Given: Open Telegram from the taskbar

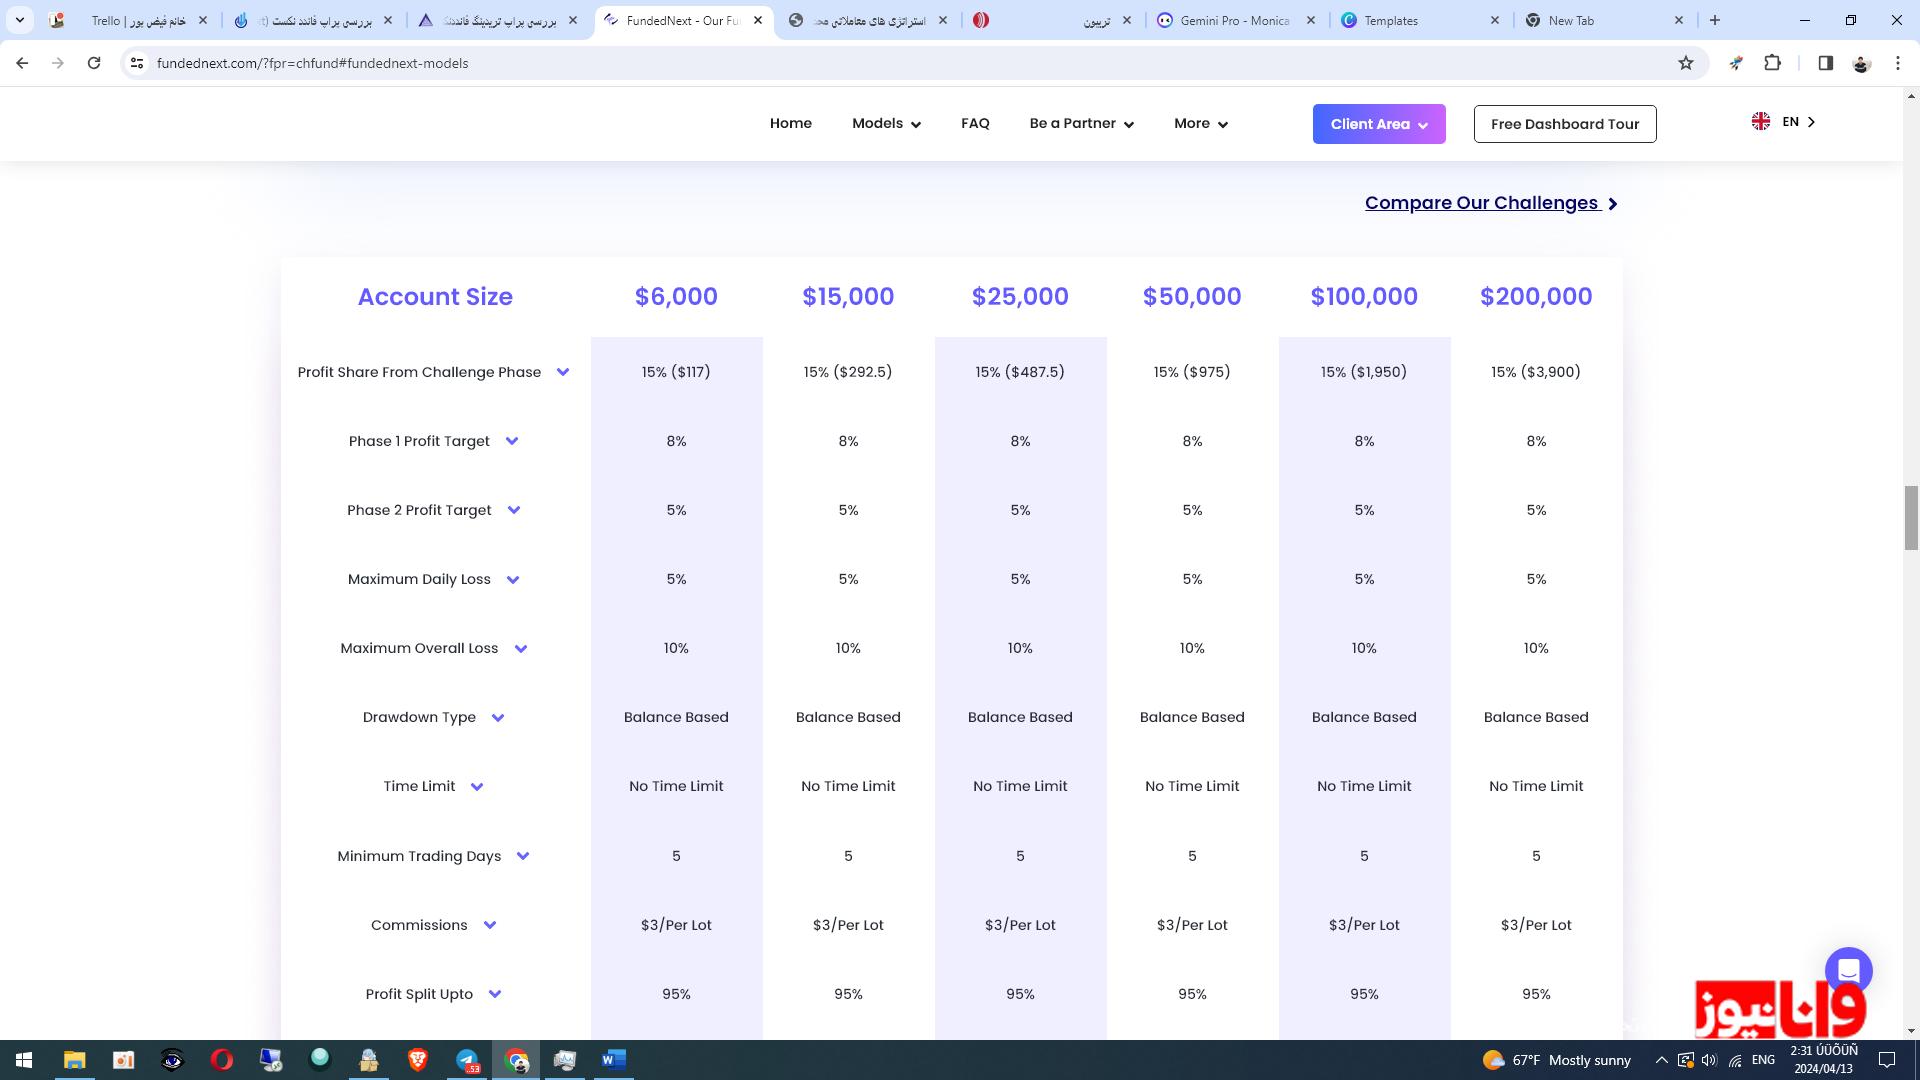Looking at the screenshot, I should point(466,1060).
